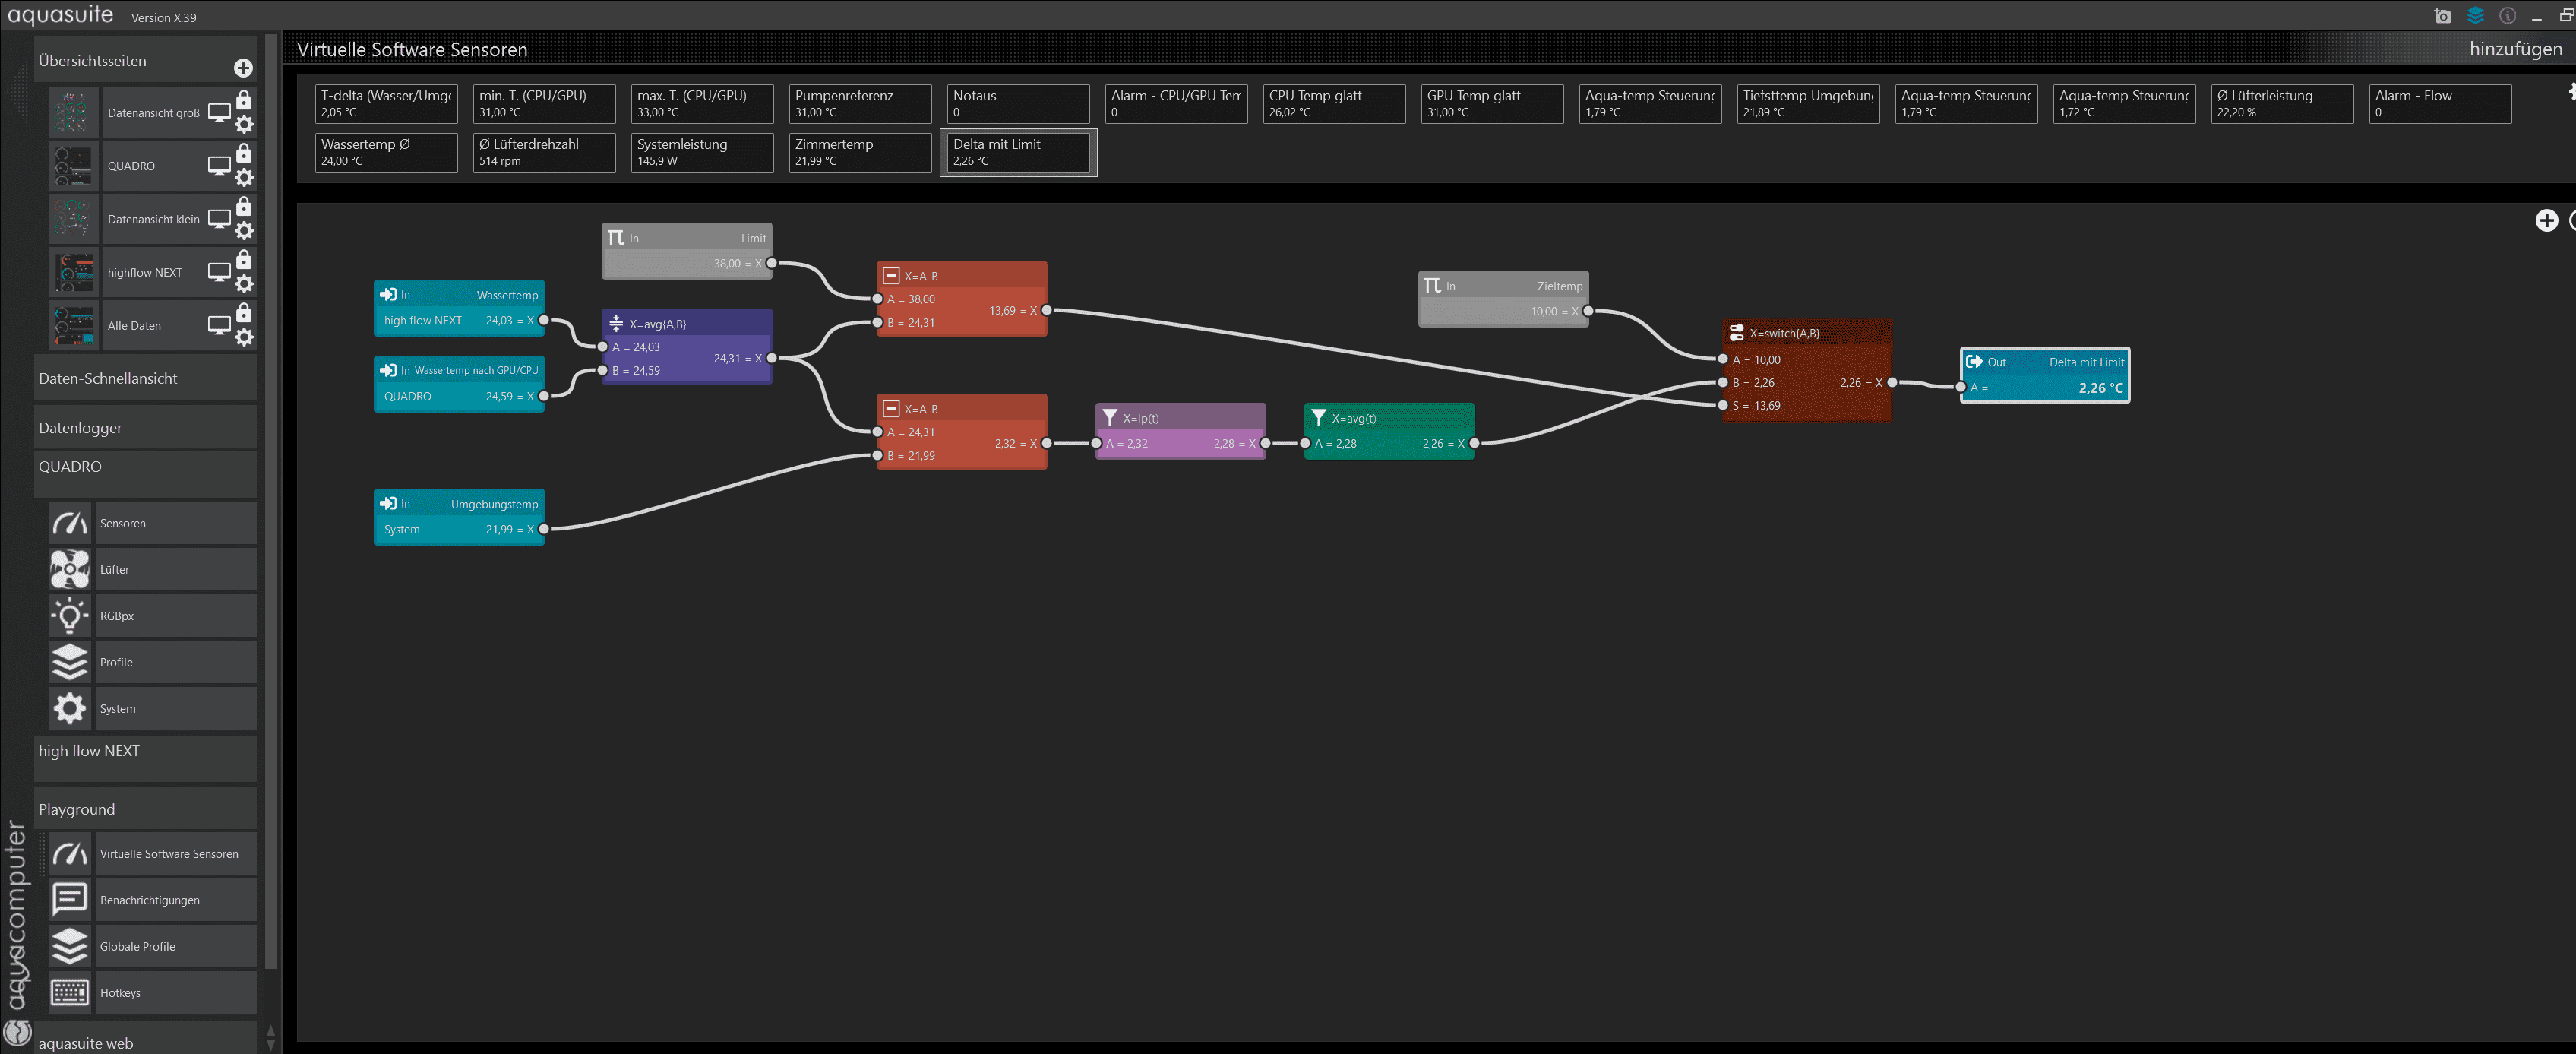Click the Benachrichtigungen notification icon
This screenshot has width=2576, height=1054.
[69, 900]
